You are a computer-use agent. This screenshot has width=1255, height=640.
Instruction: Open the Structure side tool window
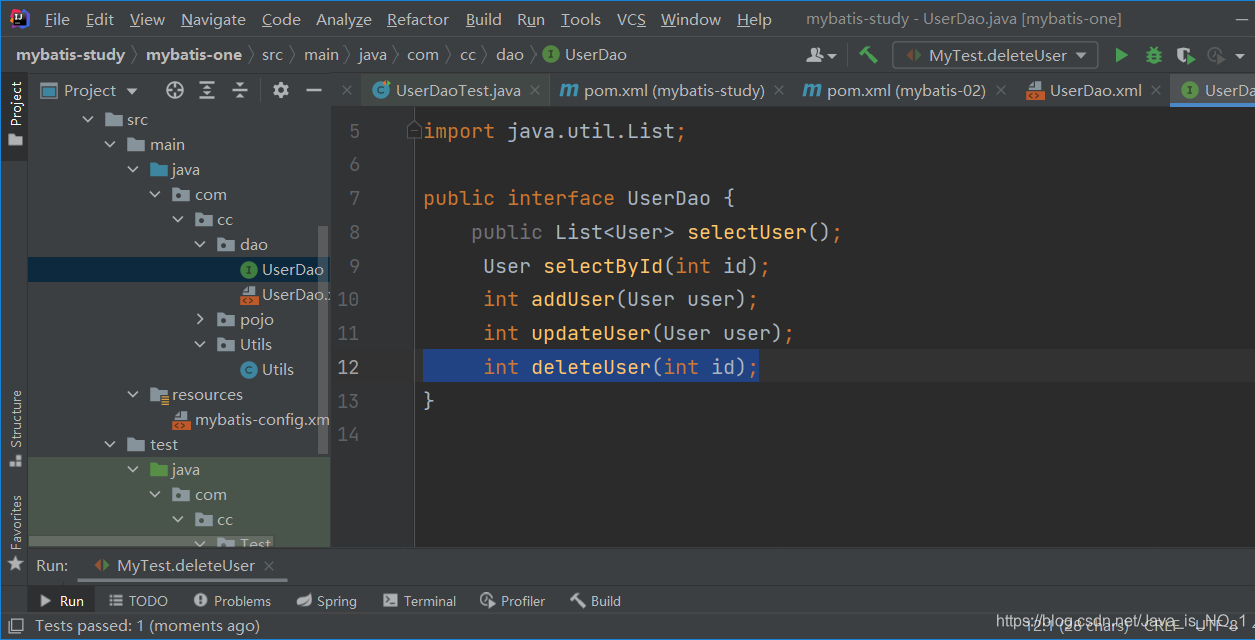point(15,428)
